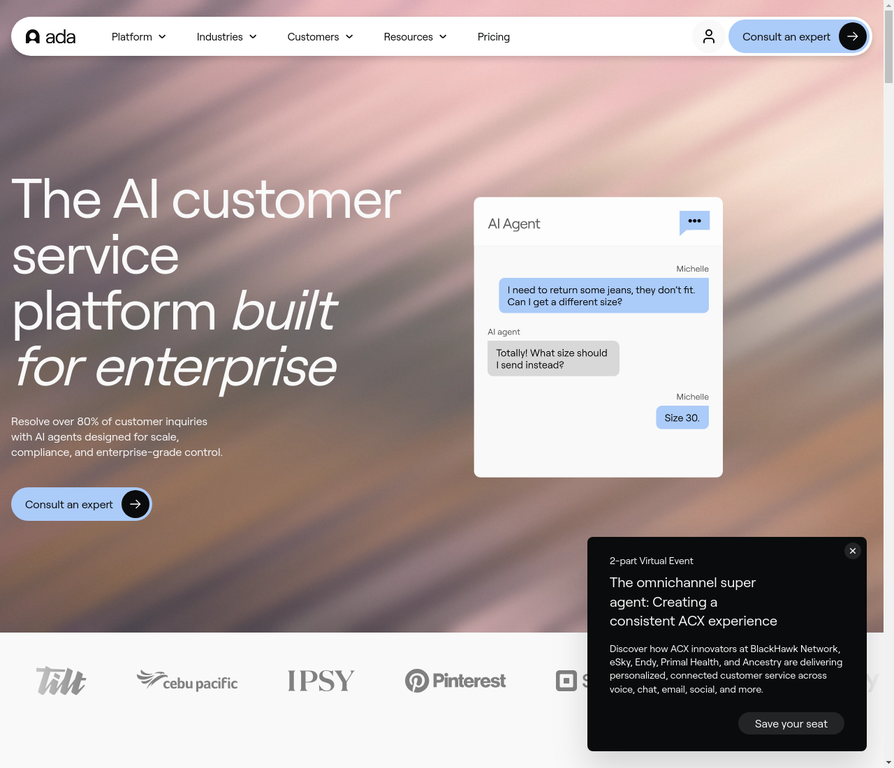Expand the Platform dropdown menu
The height and width of the screenshot is (768, 894).
138,37
